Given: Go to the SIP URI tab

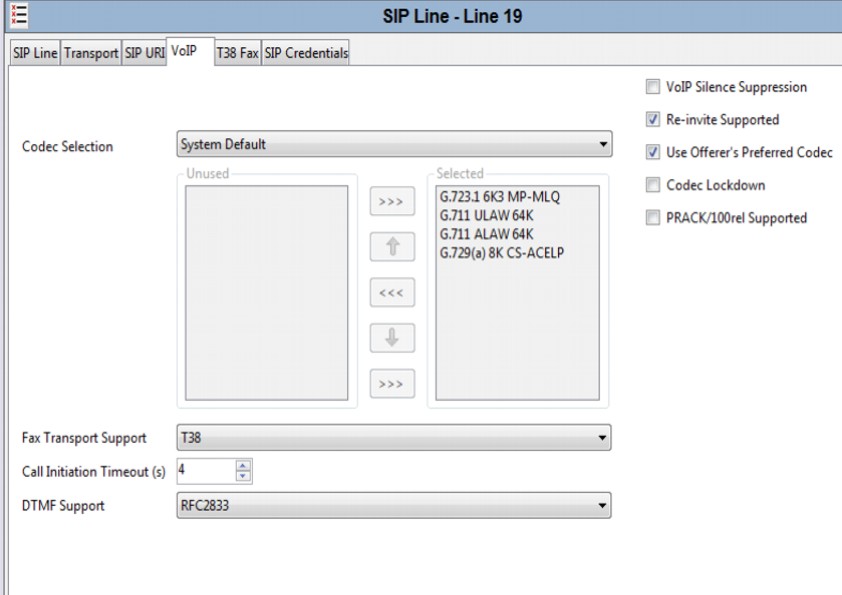Looking at the screenshot, I should pos(144,53).
